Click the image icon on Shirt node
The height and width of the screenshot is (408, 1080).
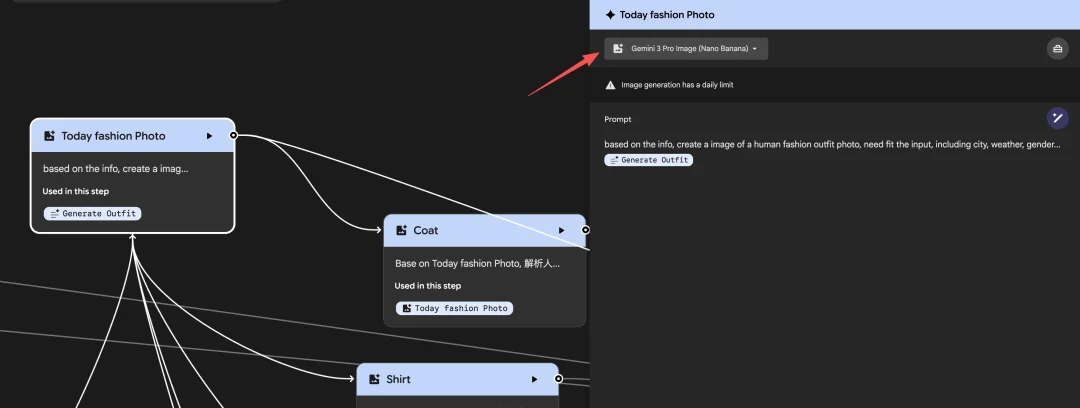[374, 379]
